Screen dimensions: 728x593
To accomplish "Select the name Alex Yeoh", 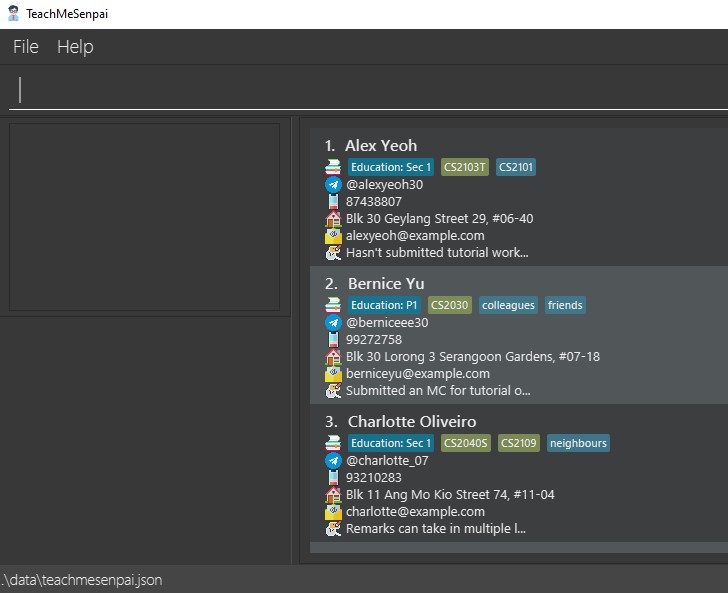I will [x=381, y=146].
